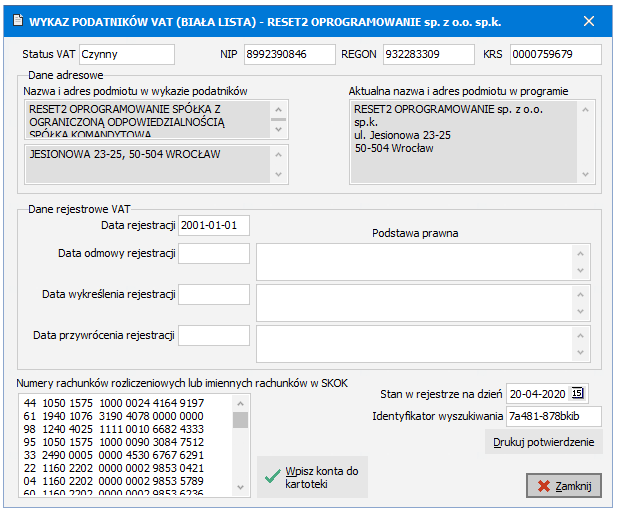This screenshot has width=617, height=511.
Task: Select the KRS field 0000759679
Action: pyautogui.click(x=556, y=54)
